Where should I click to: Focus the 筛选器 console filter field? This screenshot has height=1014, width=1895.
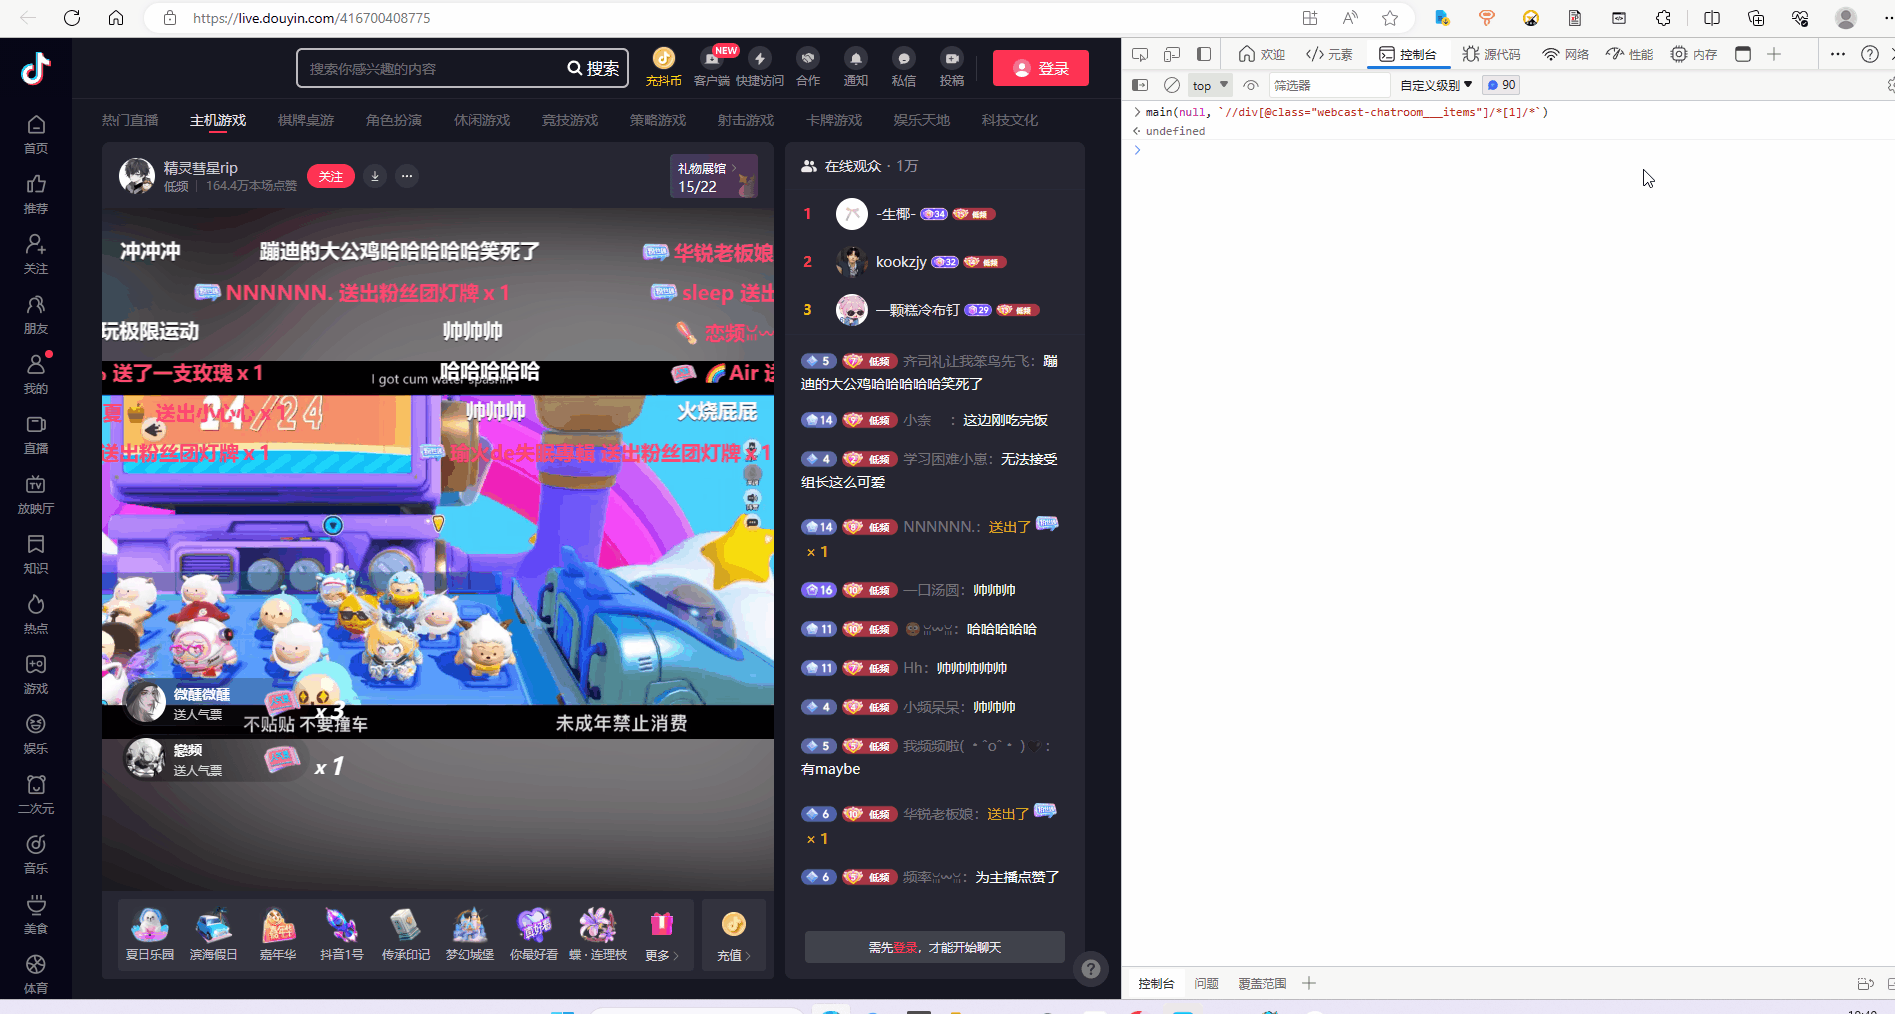[1329, 85]
